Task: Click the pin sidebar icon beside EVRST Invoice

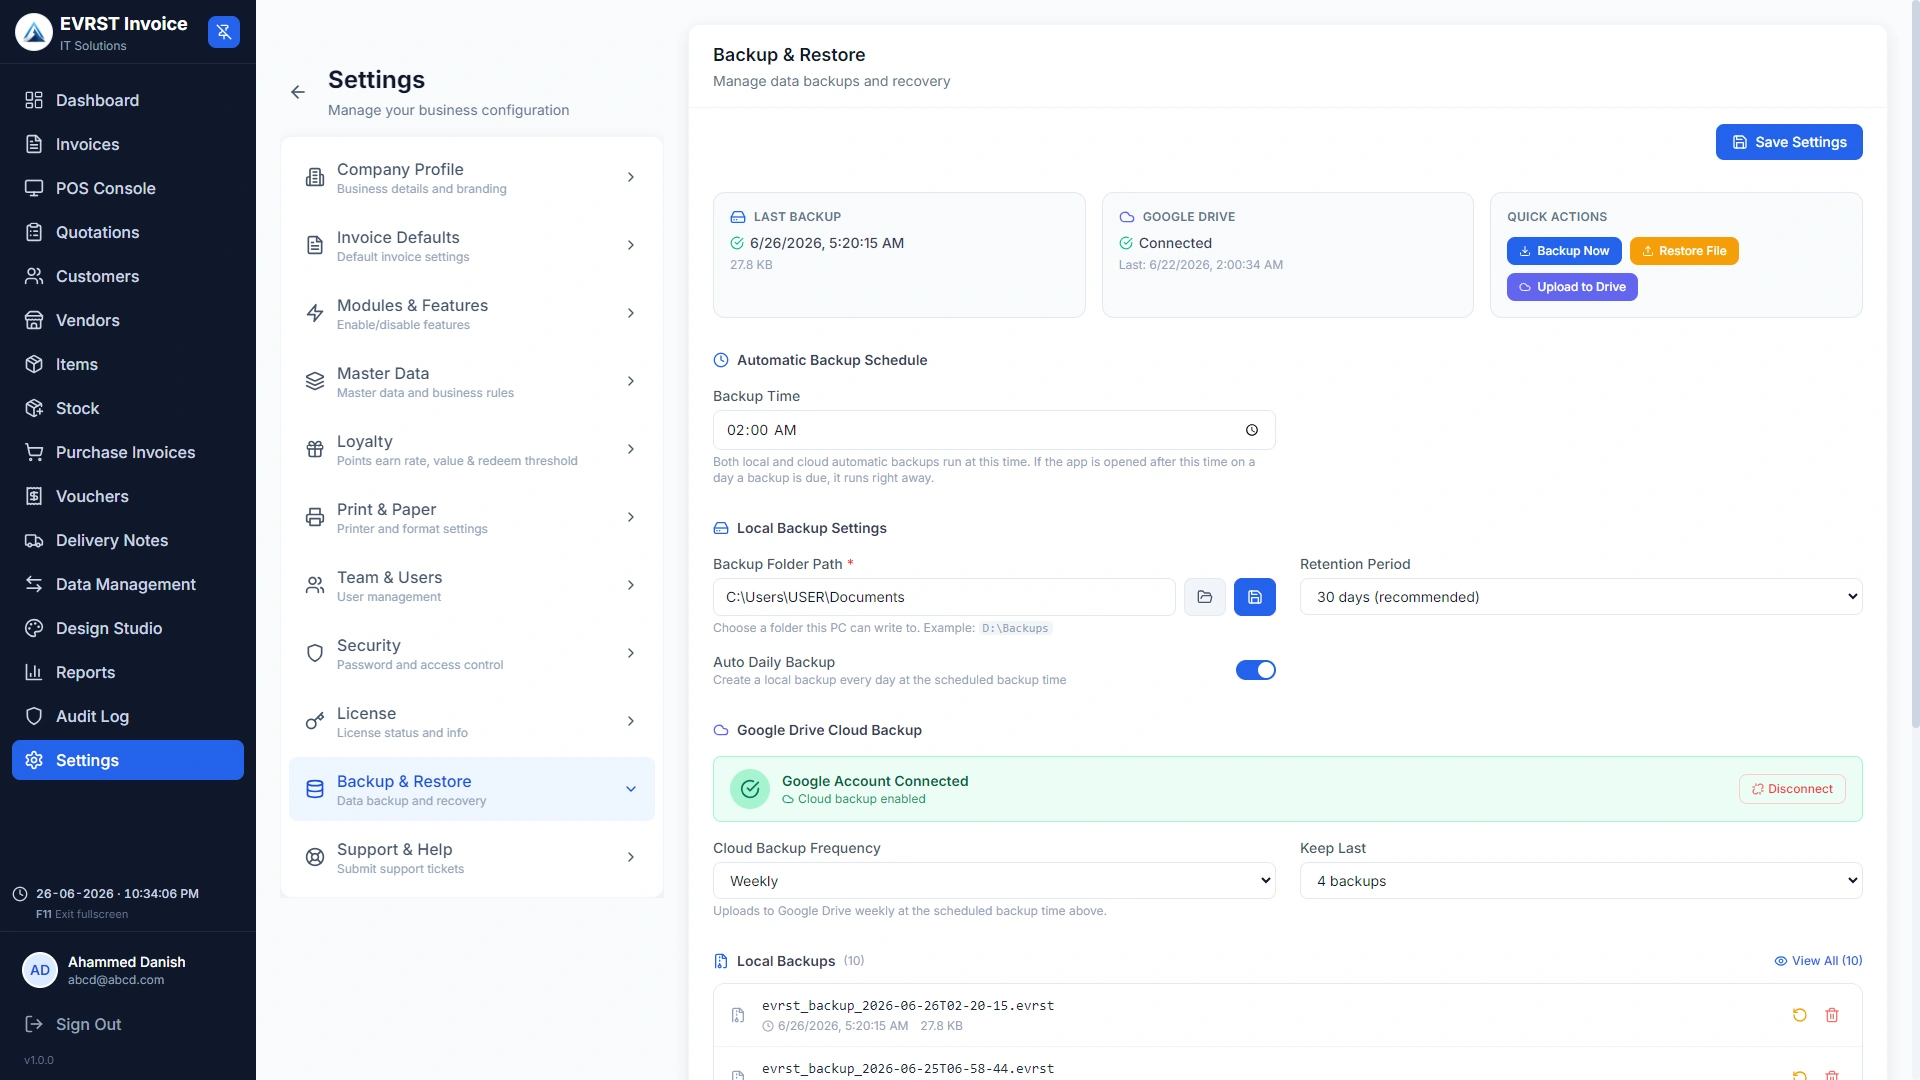Action: (x=224, y=32)
